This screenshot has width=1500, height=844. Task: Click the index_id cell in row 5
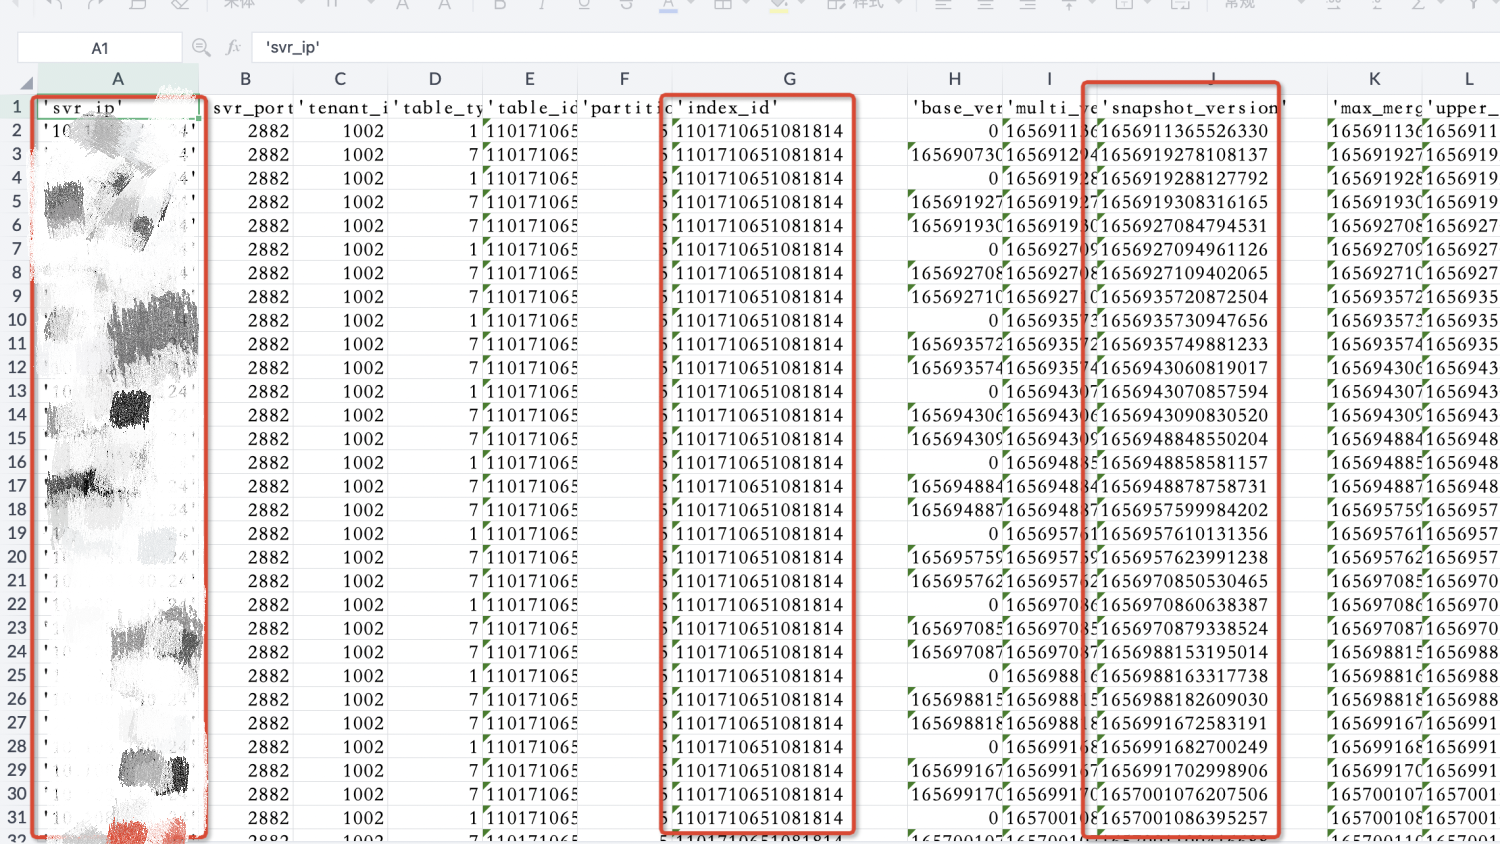click(790, 201)
